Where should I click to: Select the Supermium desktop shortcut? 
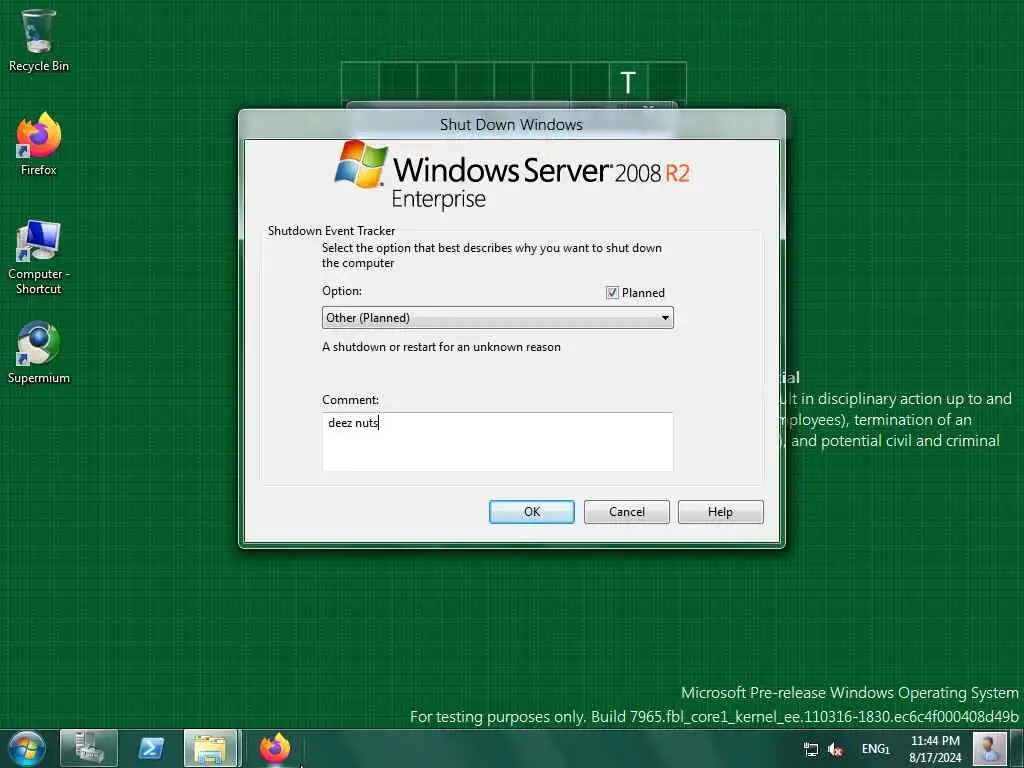pos(39,352)
